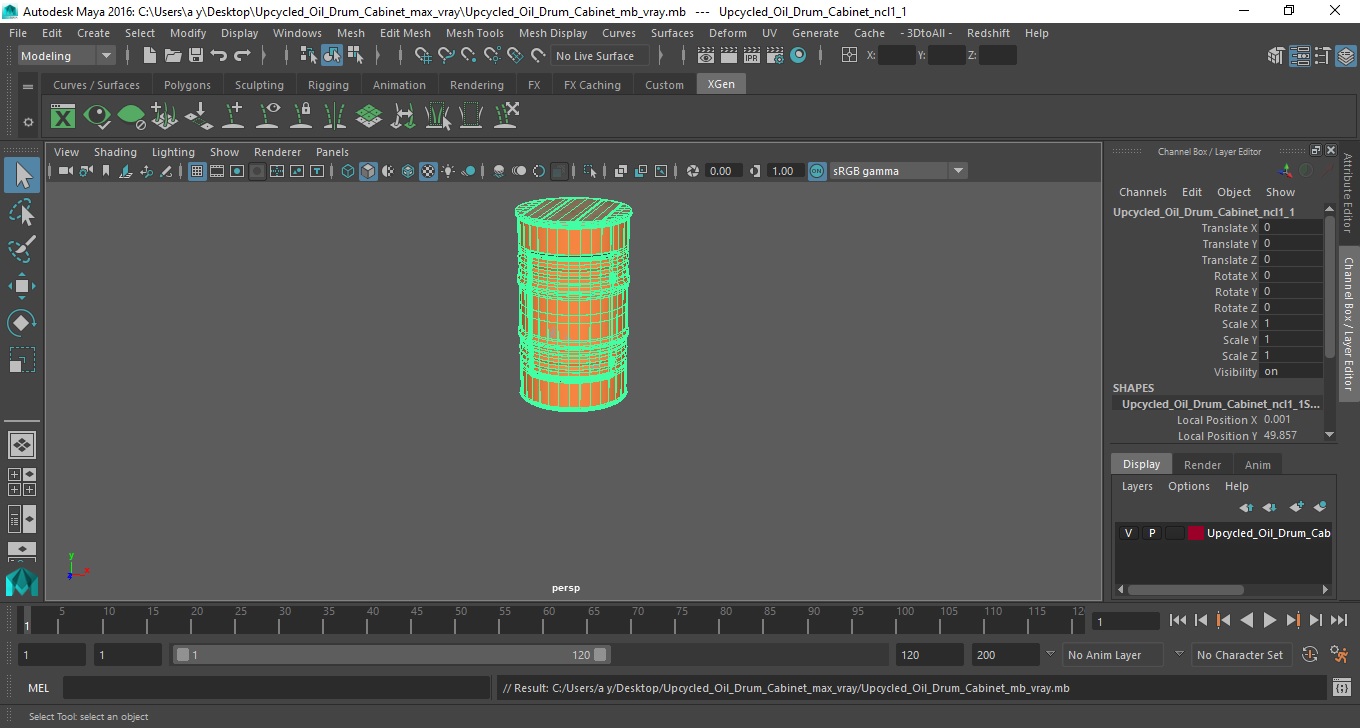Play animation forwards
Screen dimensions: 1360x728
click(1269, 621)
